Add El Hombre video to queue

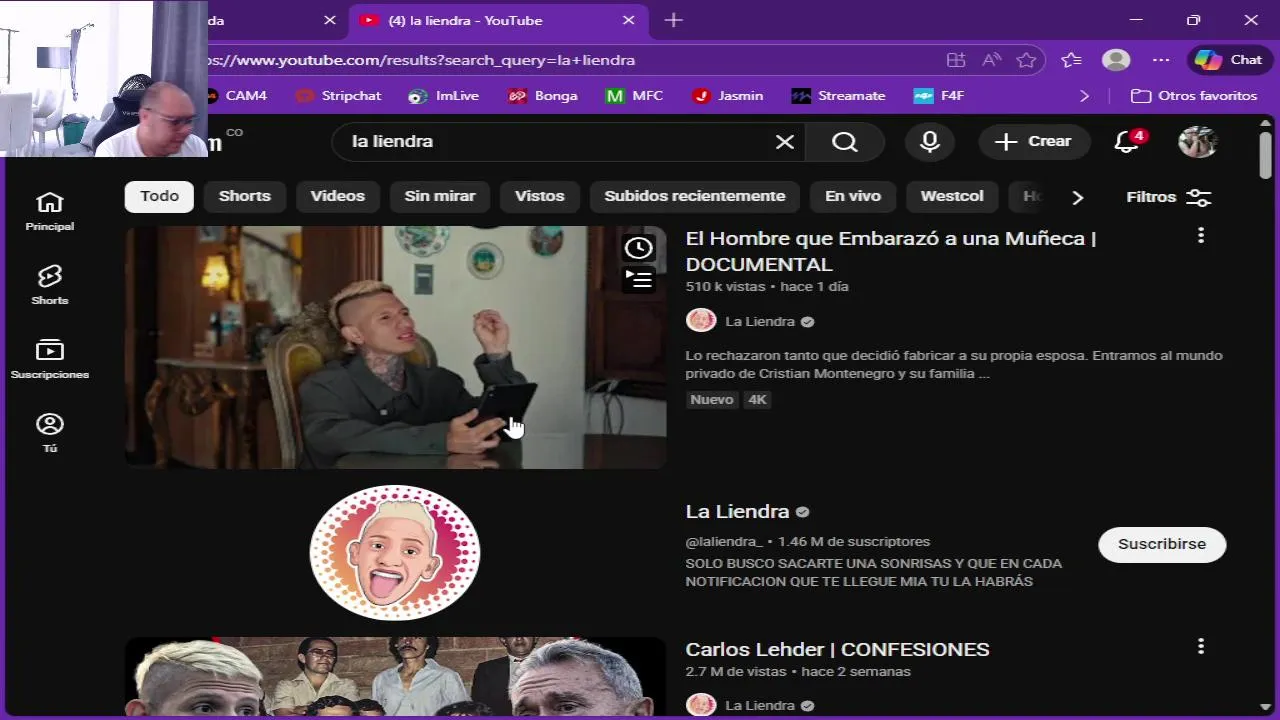pos(638,279)
